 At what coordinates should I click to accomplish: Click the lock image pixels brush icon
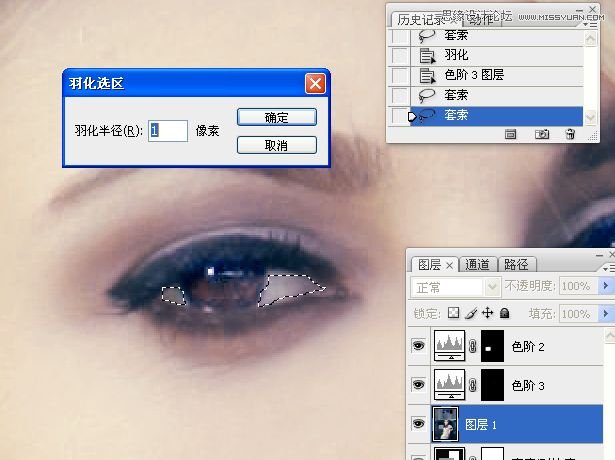coord(468,314)
